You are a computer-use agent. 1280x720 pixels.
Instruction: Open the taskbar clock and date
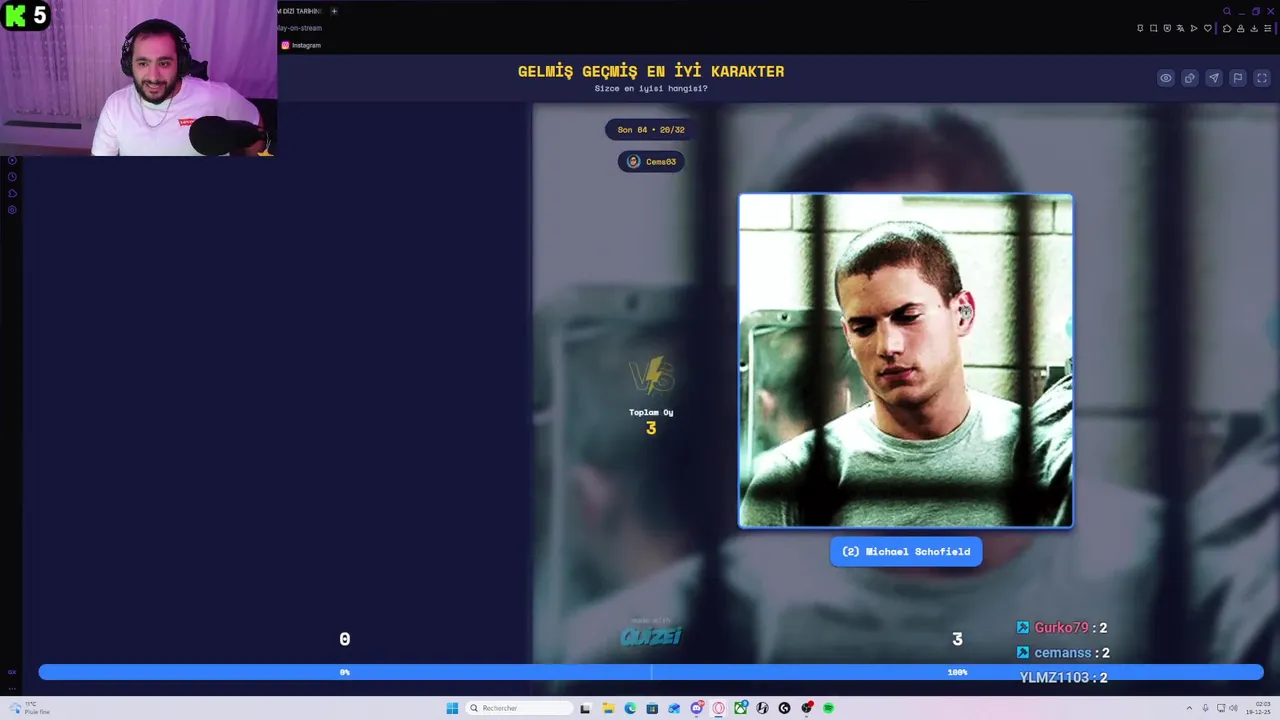click(1259, 708)
